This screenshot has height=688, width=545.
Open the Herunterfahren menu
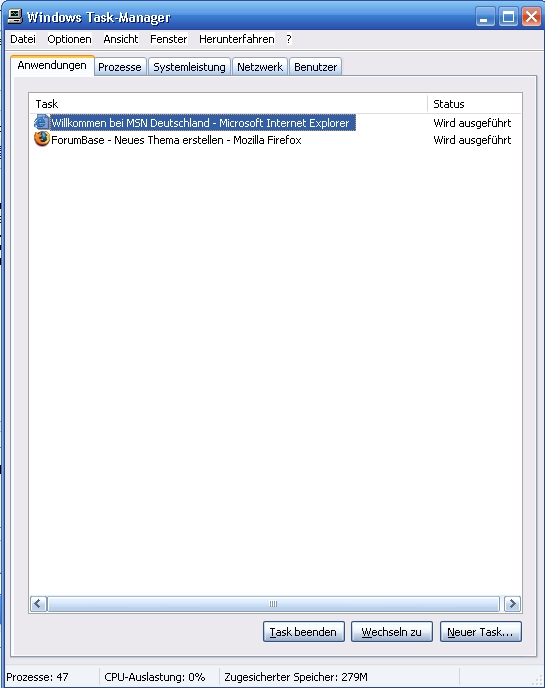(237, 39)
